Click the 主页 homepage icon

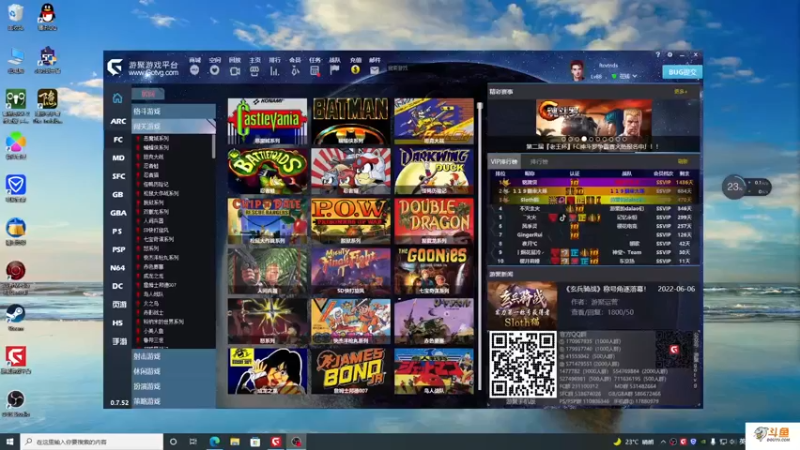click(x=254, y=71)
